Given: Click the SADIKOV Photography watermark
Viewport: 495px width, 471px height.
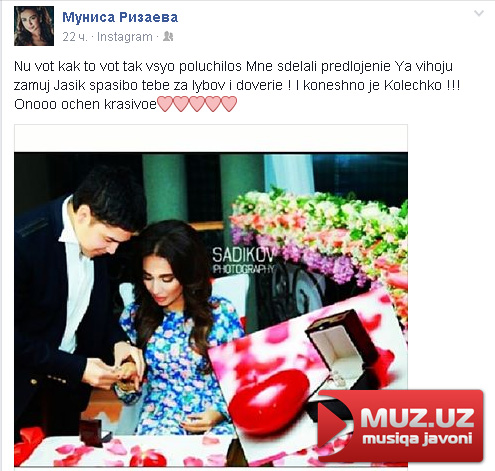Looking at the screenshot, I should tap(244, 260).
